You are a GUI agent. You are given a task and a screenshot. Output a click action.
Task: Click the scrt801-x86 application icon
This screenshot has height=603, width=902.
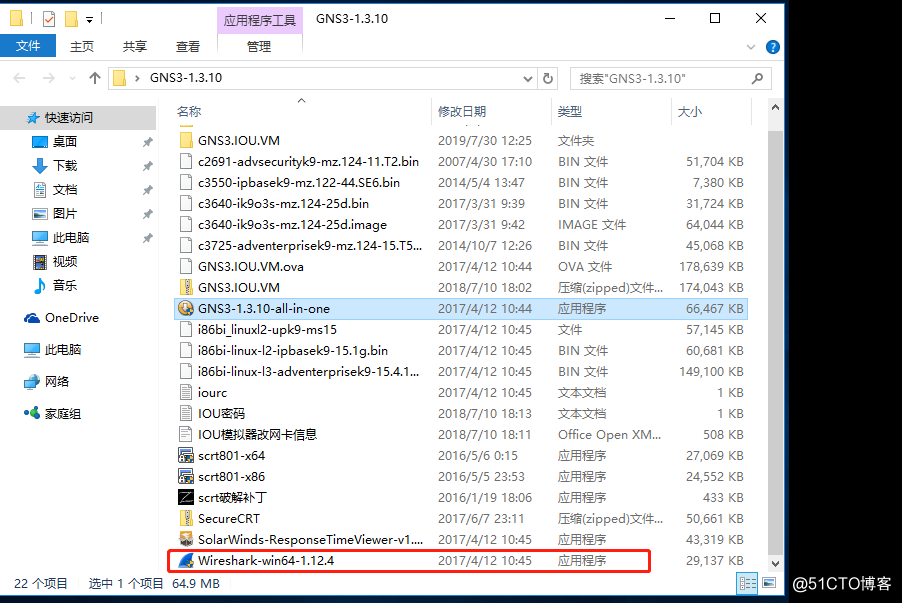(186, 476)
